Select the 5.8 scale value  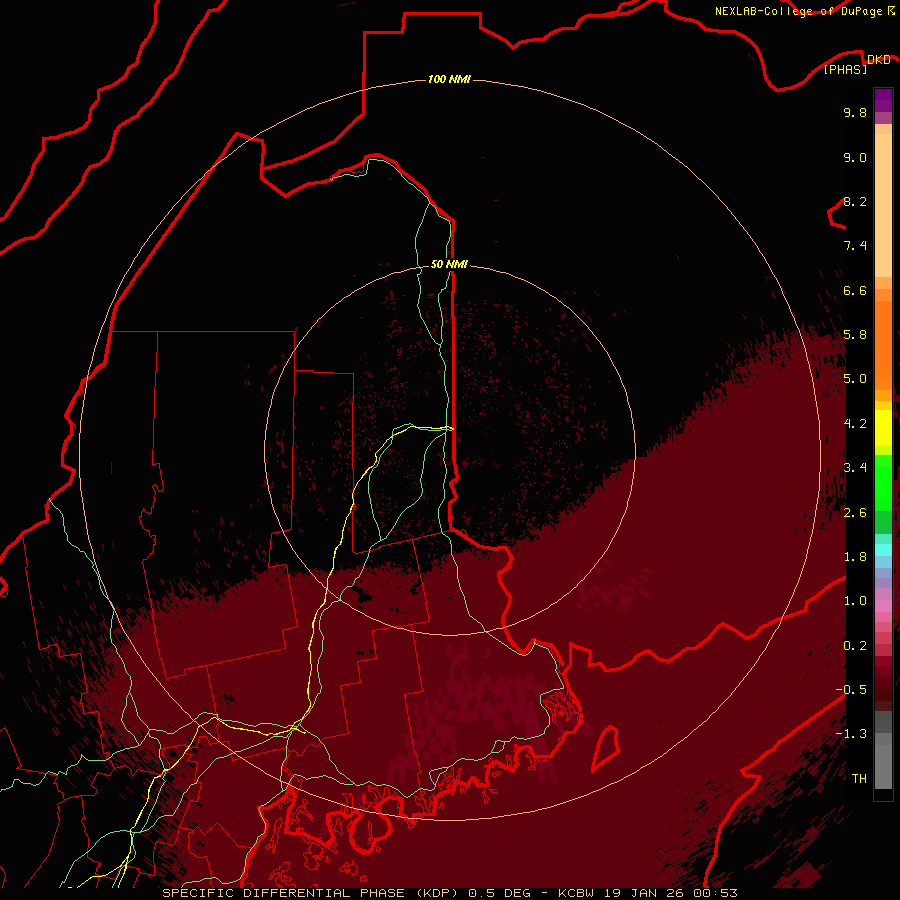pyautogui.click(x=855, y=335)
